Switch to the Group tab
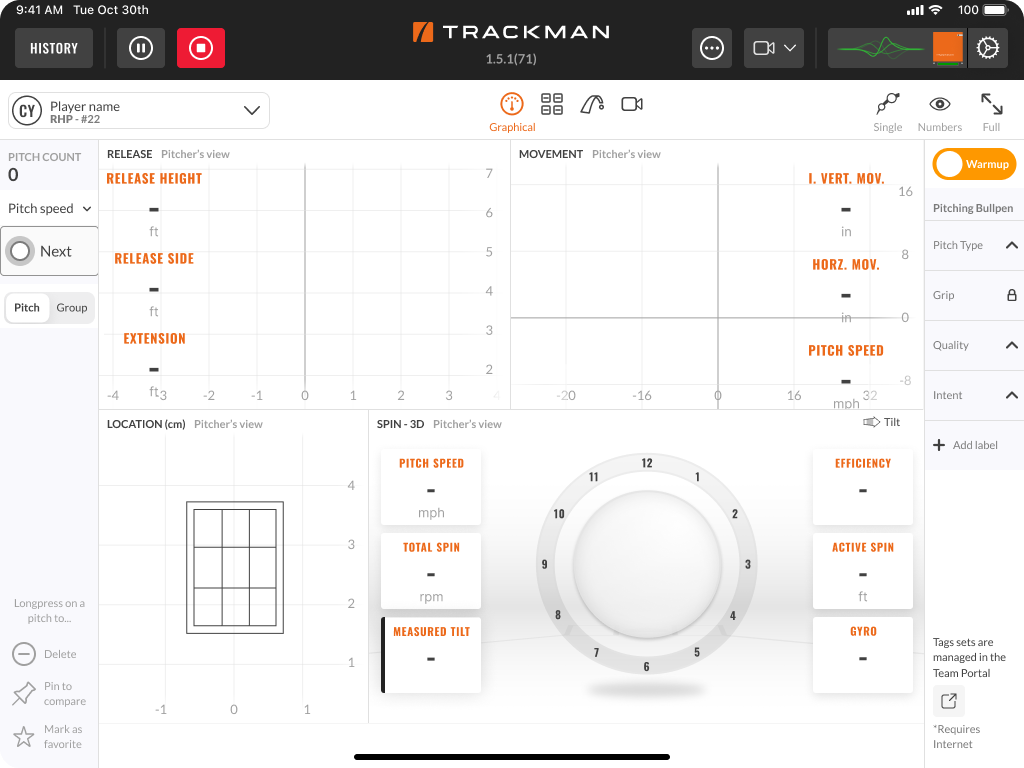 click(x=72, y=308)
